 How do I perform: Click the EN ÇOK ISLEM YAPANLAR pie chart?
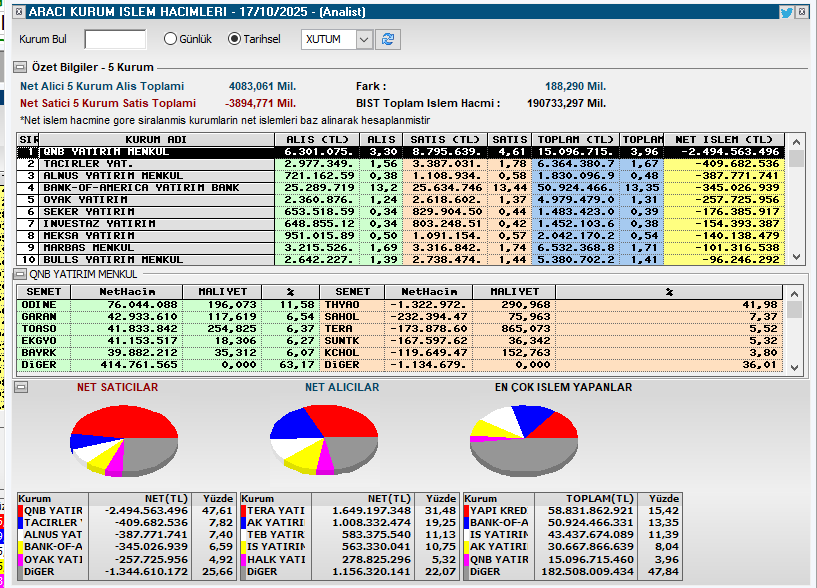[x=524, y=440]
